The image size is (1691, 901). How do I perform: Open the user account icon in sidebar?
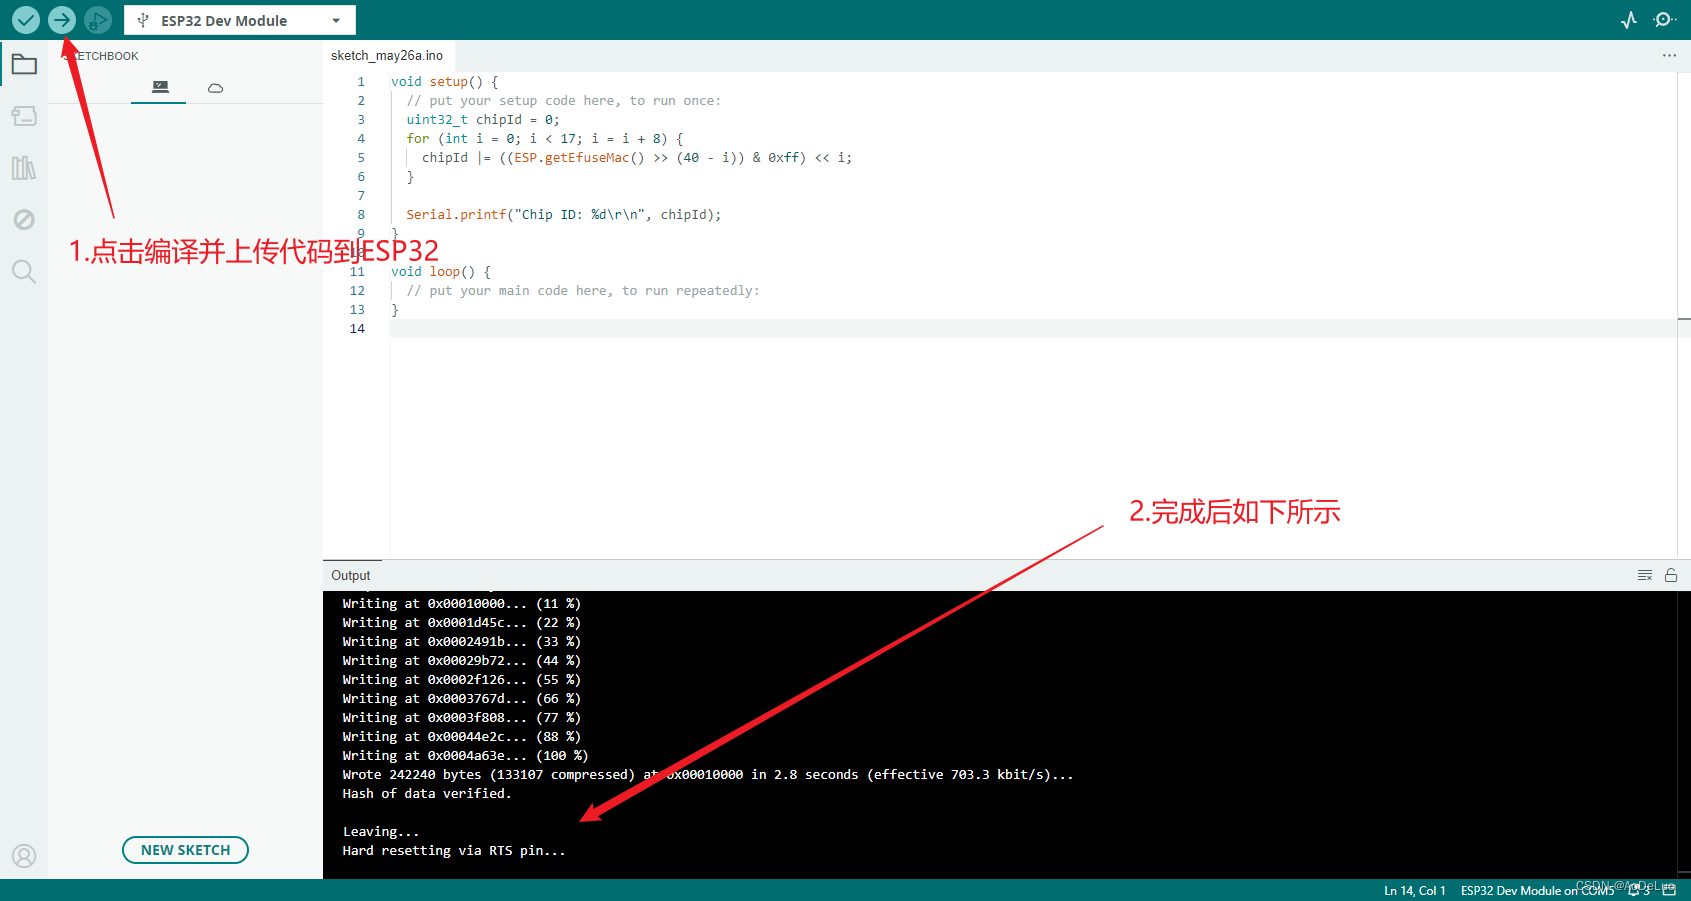(24, 856)
